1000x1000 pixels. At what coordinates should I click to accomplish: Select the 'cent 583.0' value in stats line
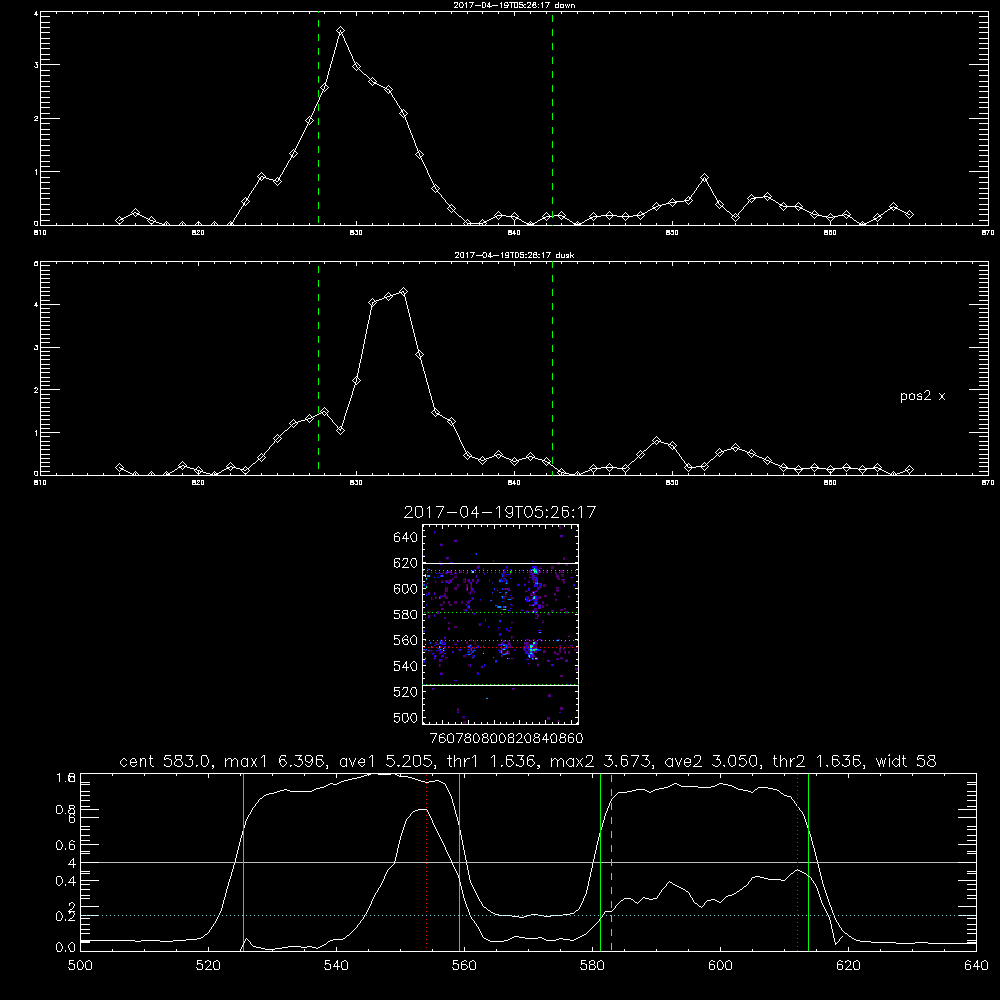click(166, 761)
